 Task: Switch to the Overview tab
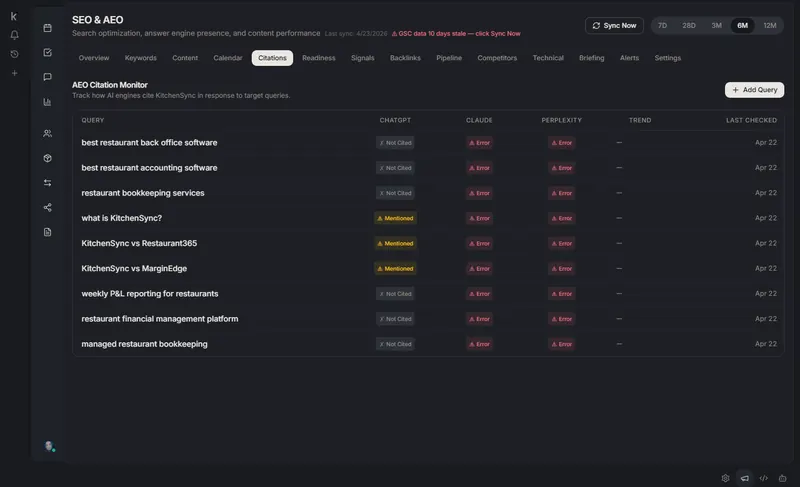(94, 58)
